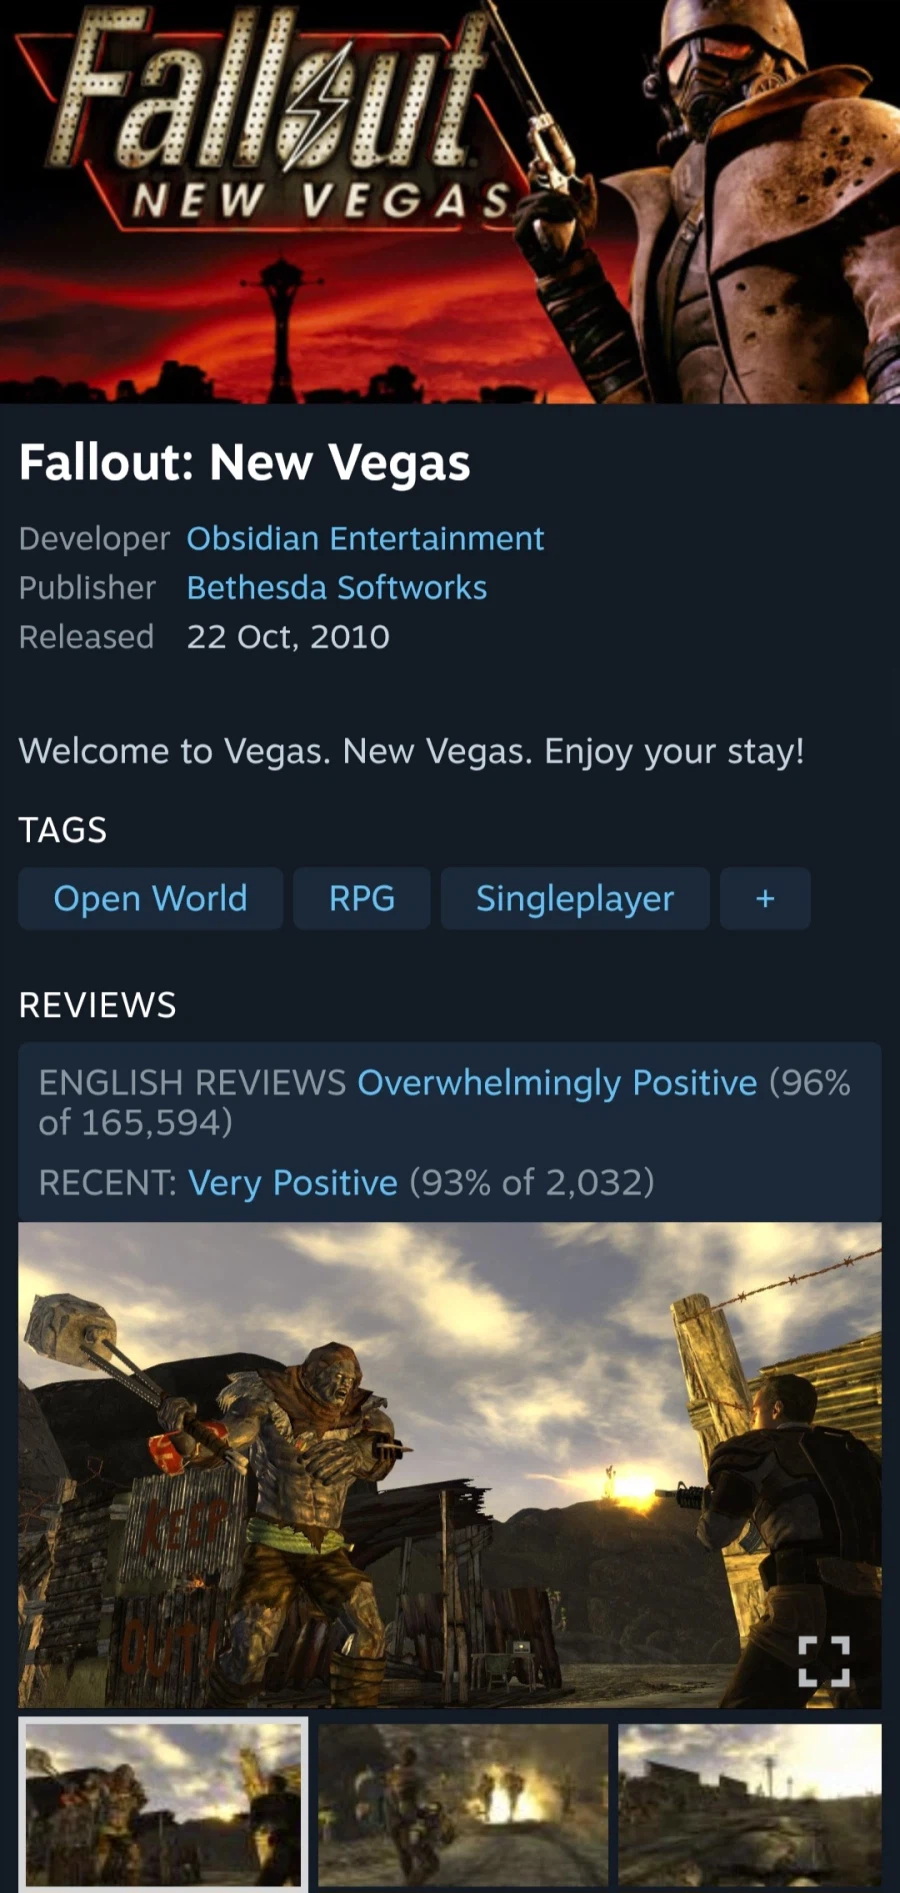The width and height of the screenshot is (900, 1893).
Task: Tap the Welcome to Vegas description text
Action: pos(412,751)
